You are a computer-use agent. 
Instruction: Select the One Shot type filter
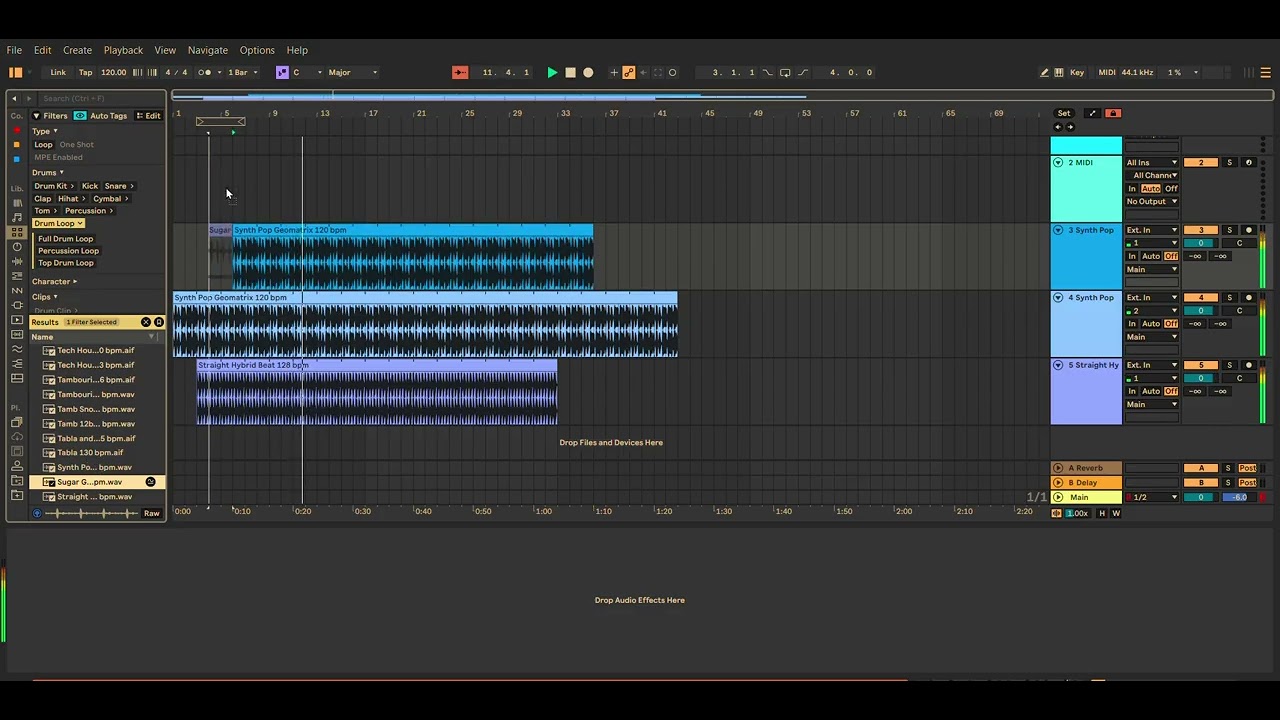click(77, 145)
